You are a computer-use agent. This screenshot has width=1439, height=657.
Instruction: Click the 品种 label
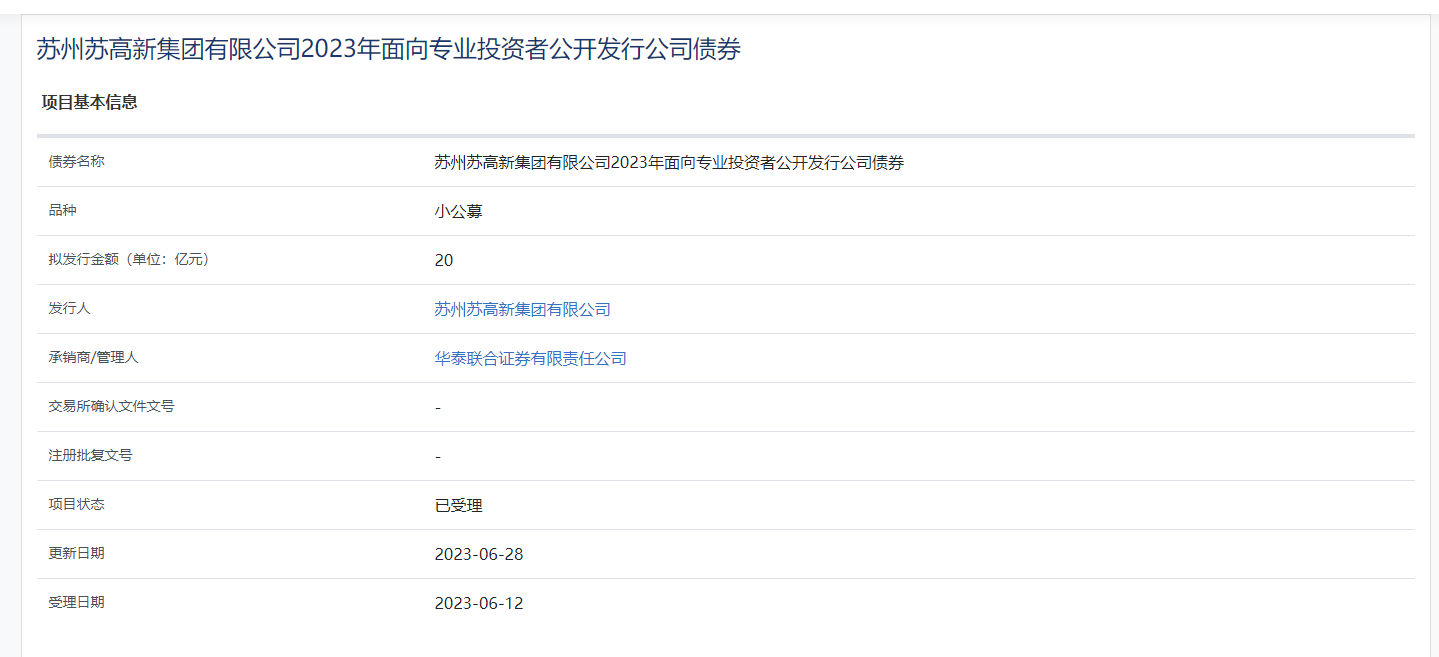tap(62, 210)
